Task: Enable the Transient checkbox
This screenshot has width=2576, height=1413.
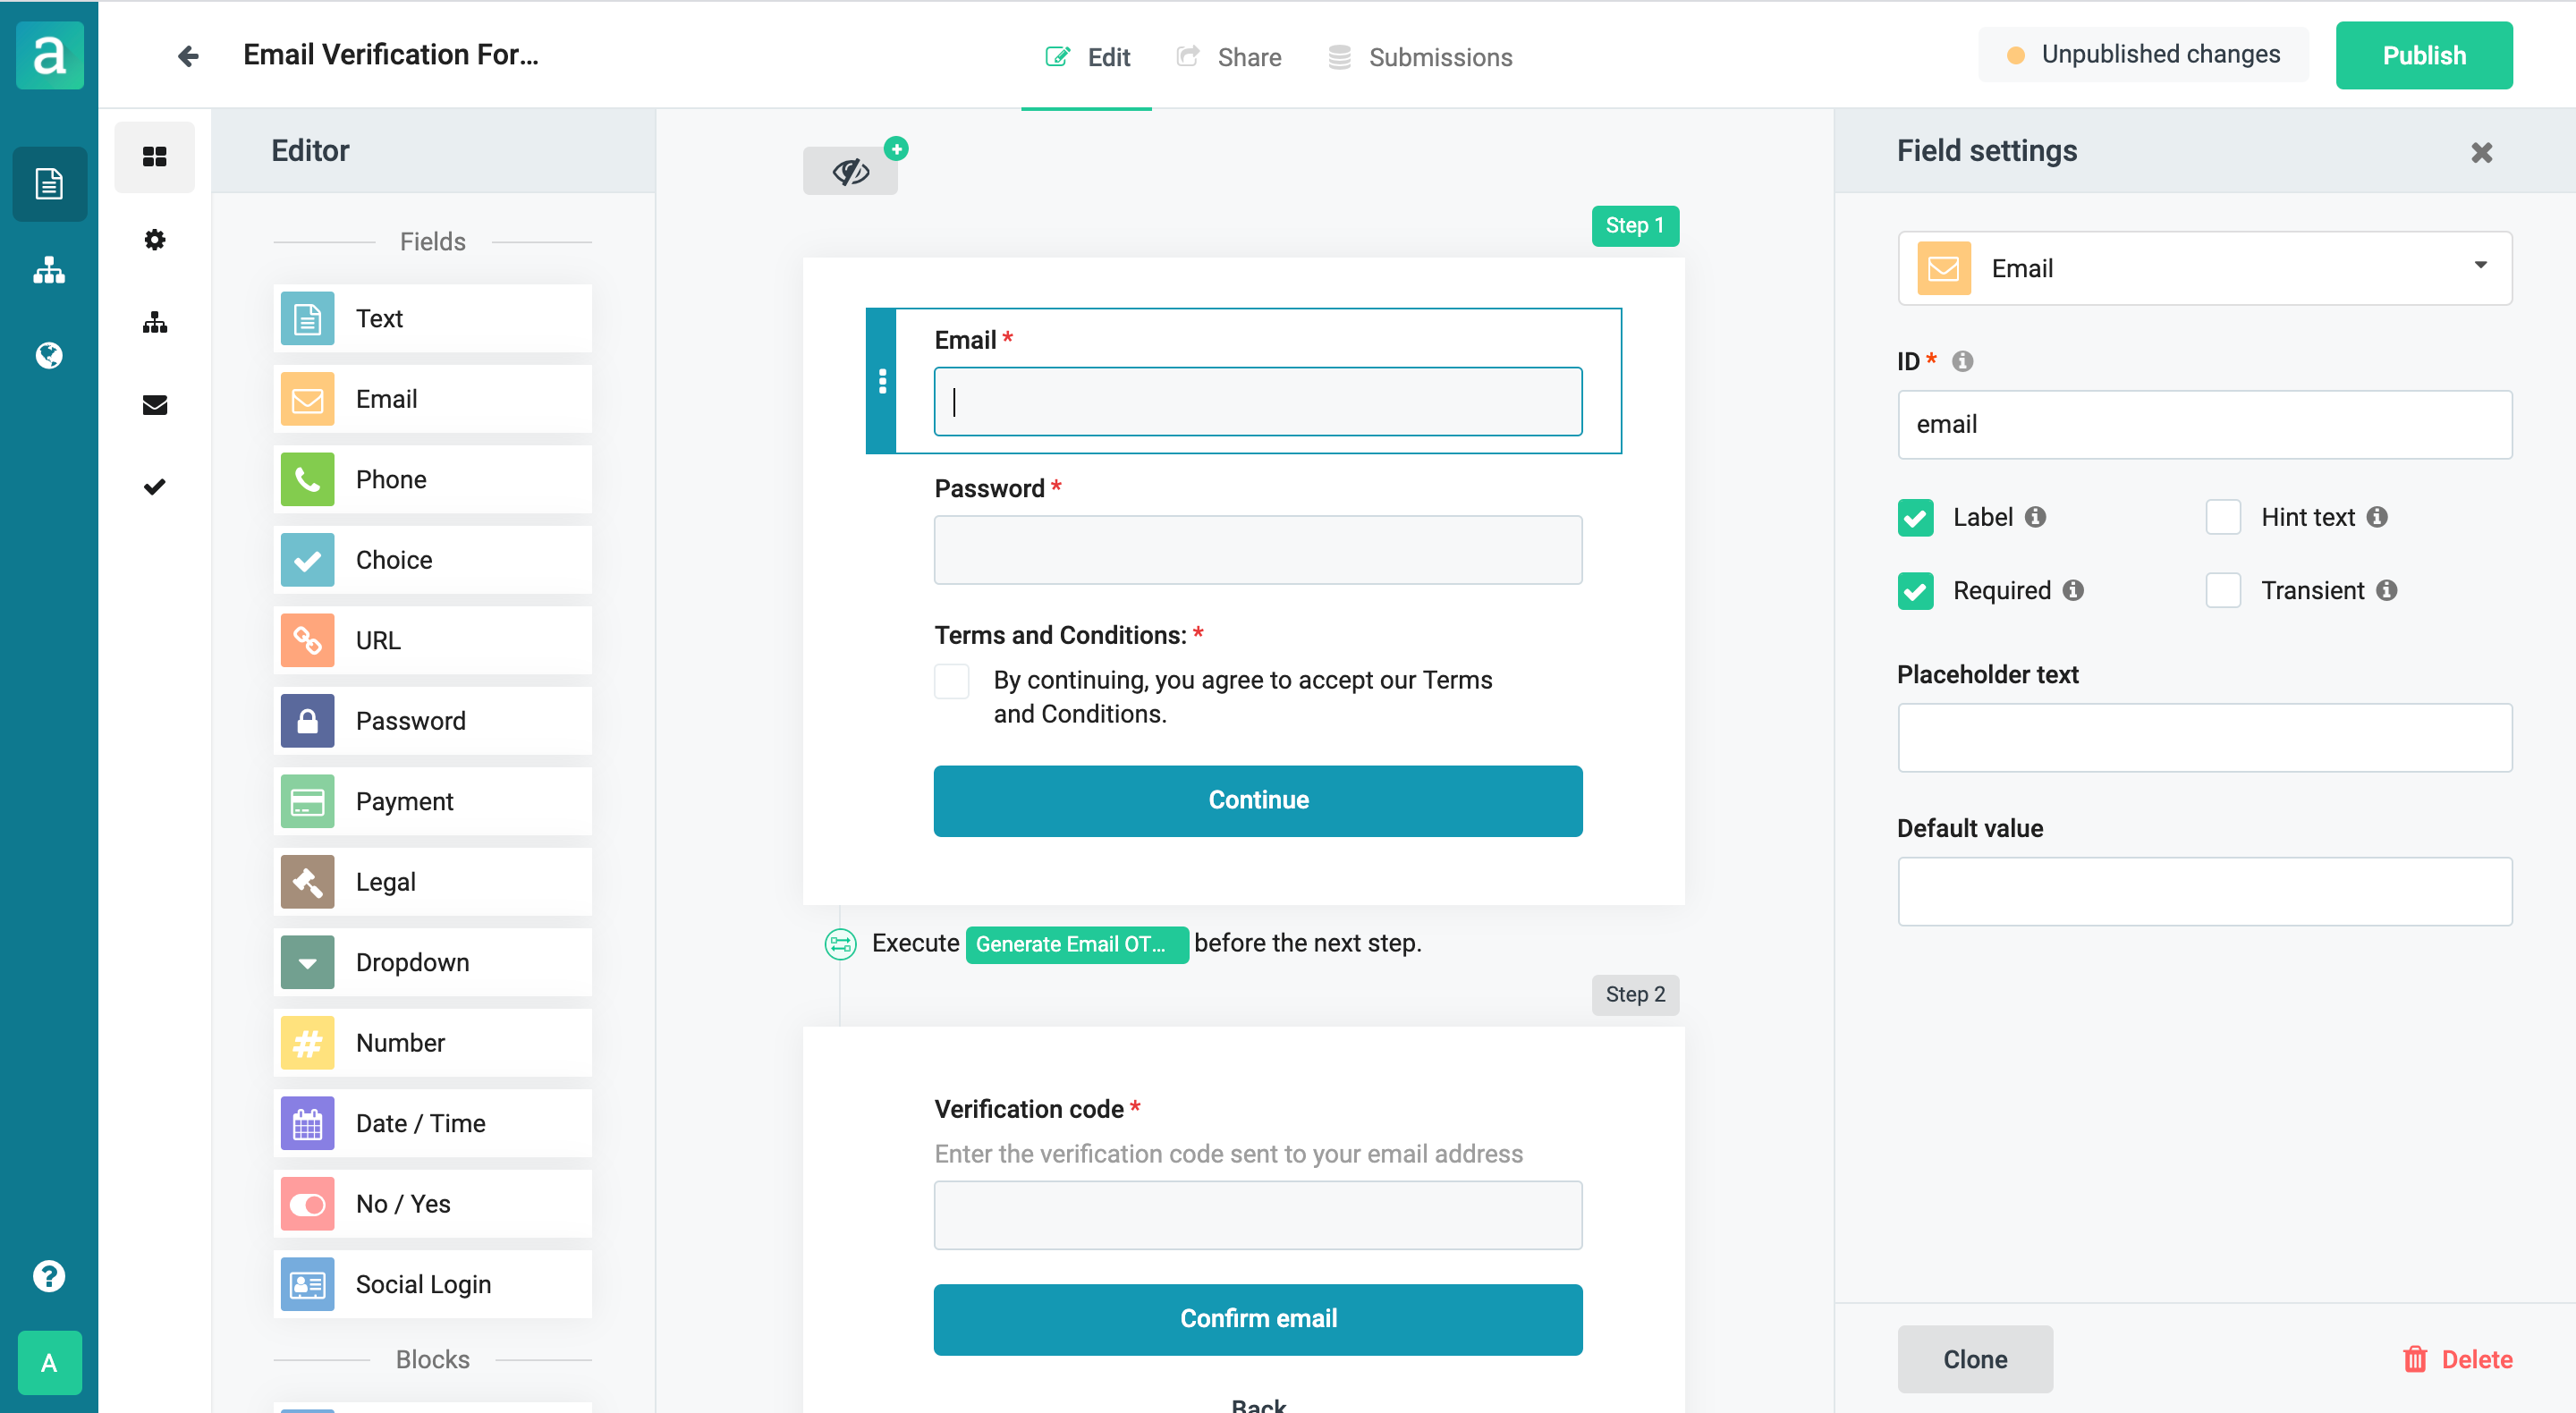Action: pyautogui.click(x=2223, y=591)
